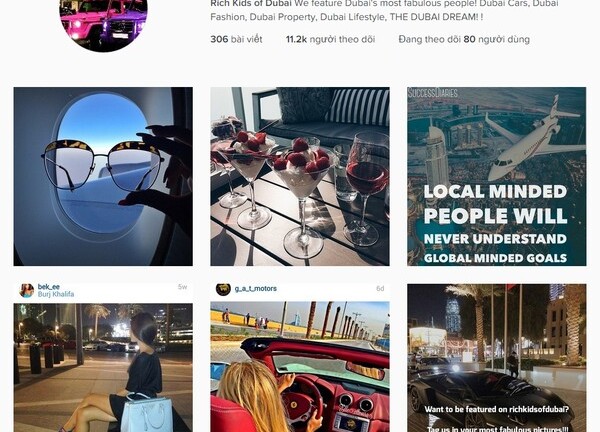View the 306 bài viết posts count

236,39
